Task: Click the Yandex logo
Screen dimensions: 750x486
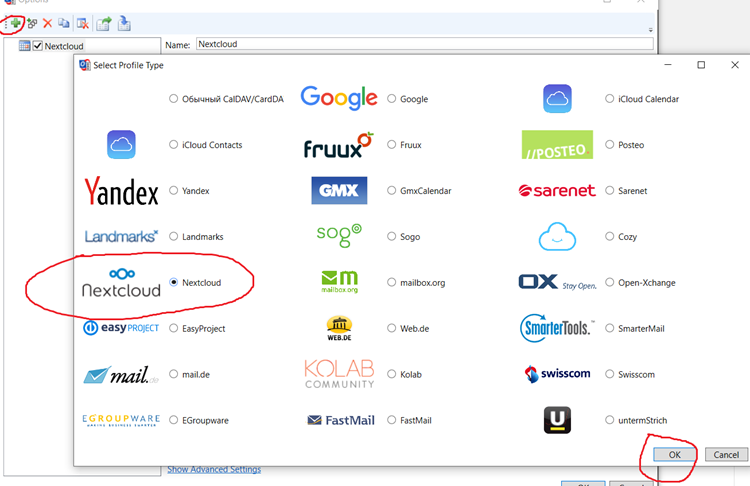Action: 121,190
